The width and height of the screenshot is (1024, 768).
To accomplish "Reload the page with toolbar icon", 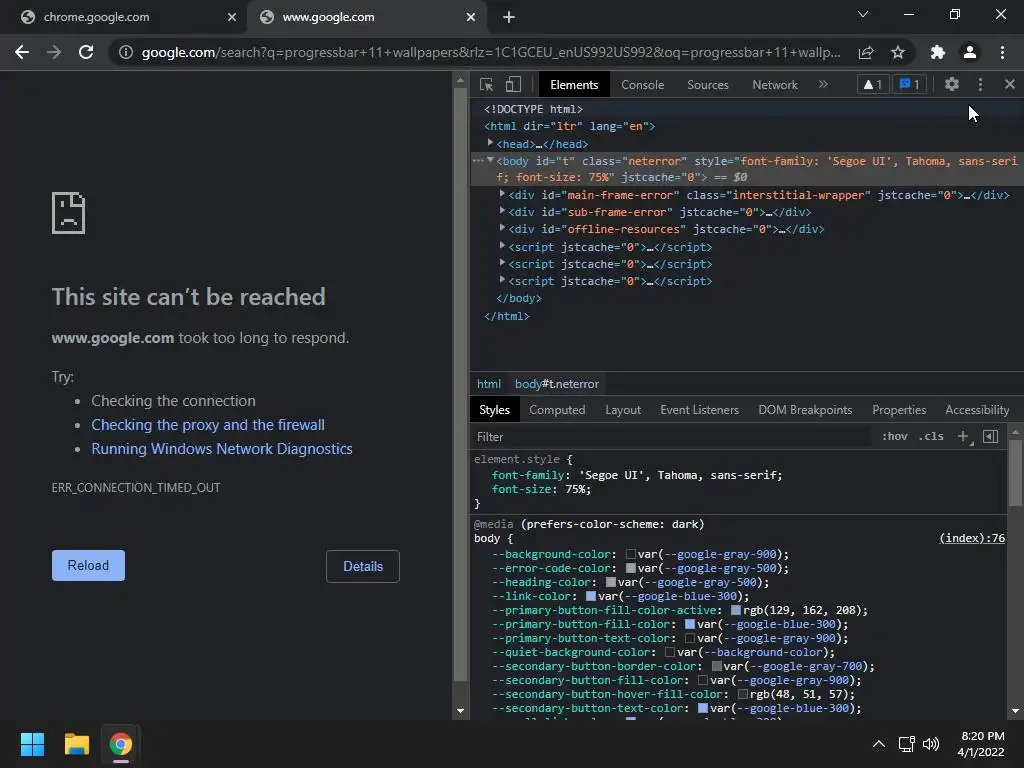I will (x=86, y=52).
